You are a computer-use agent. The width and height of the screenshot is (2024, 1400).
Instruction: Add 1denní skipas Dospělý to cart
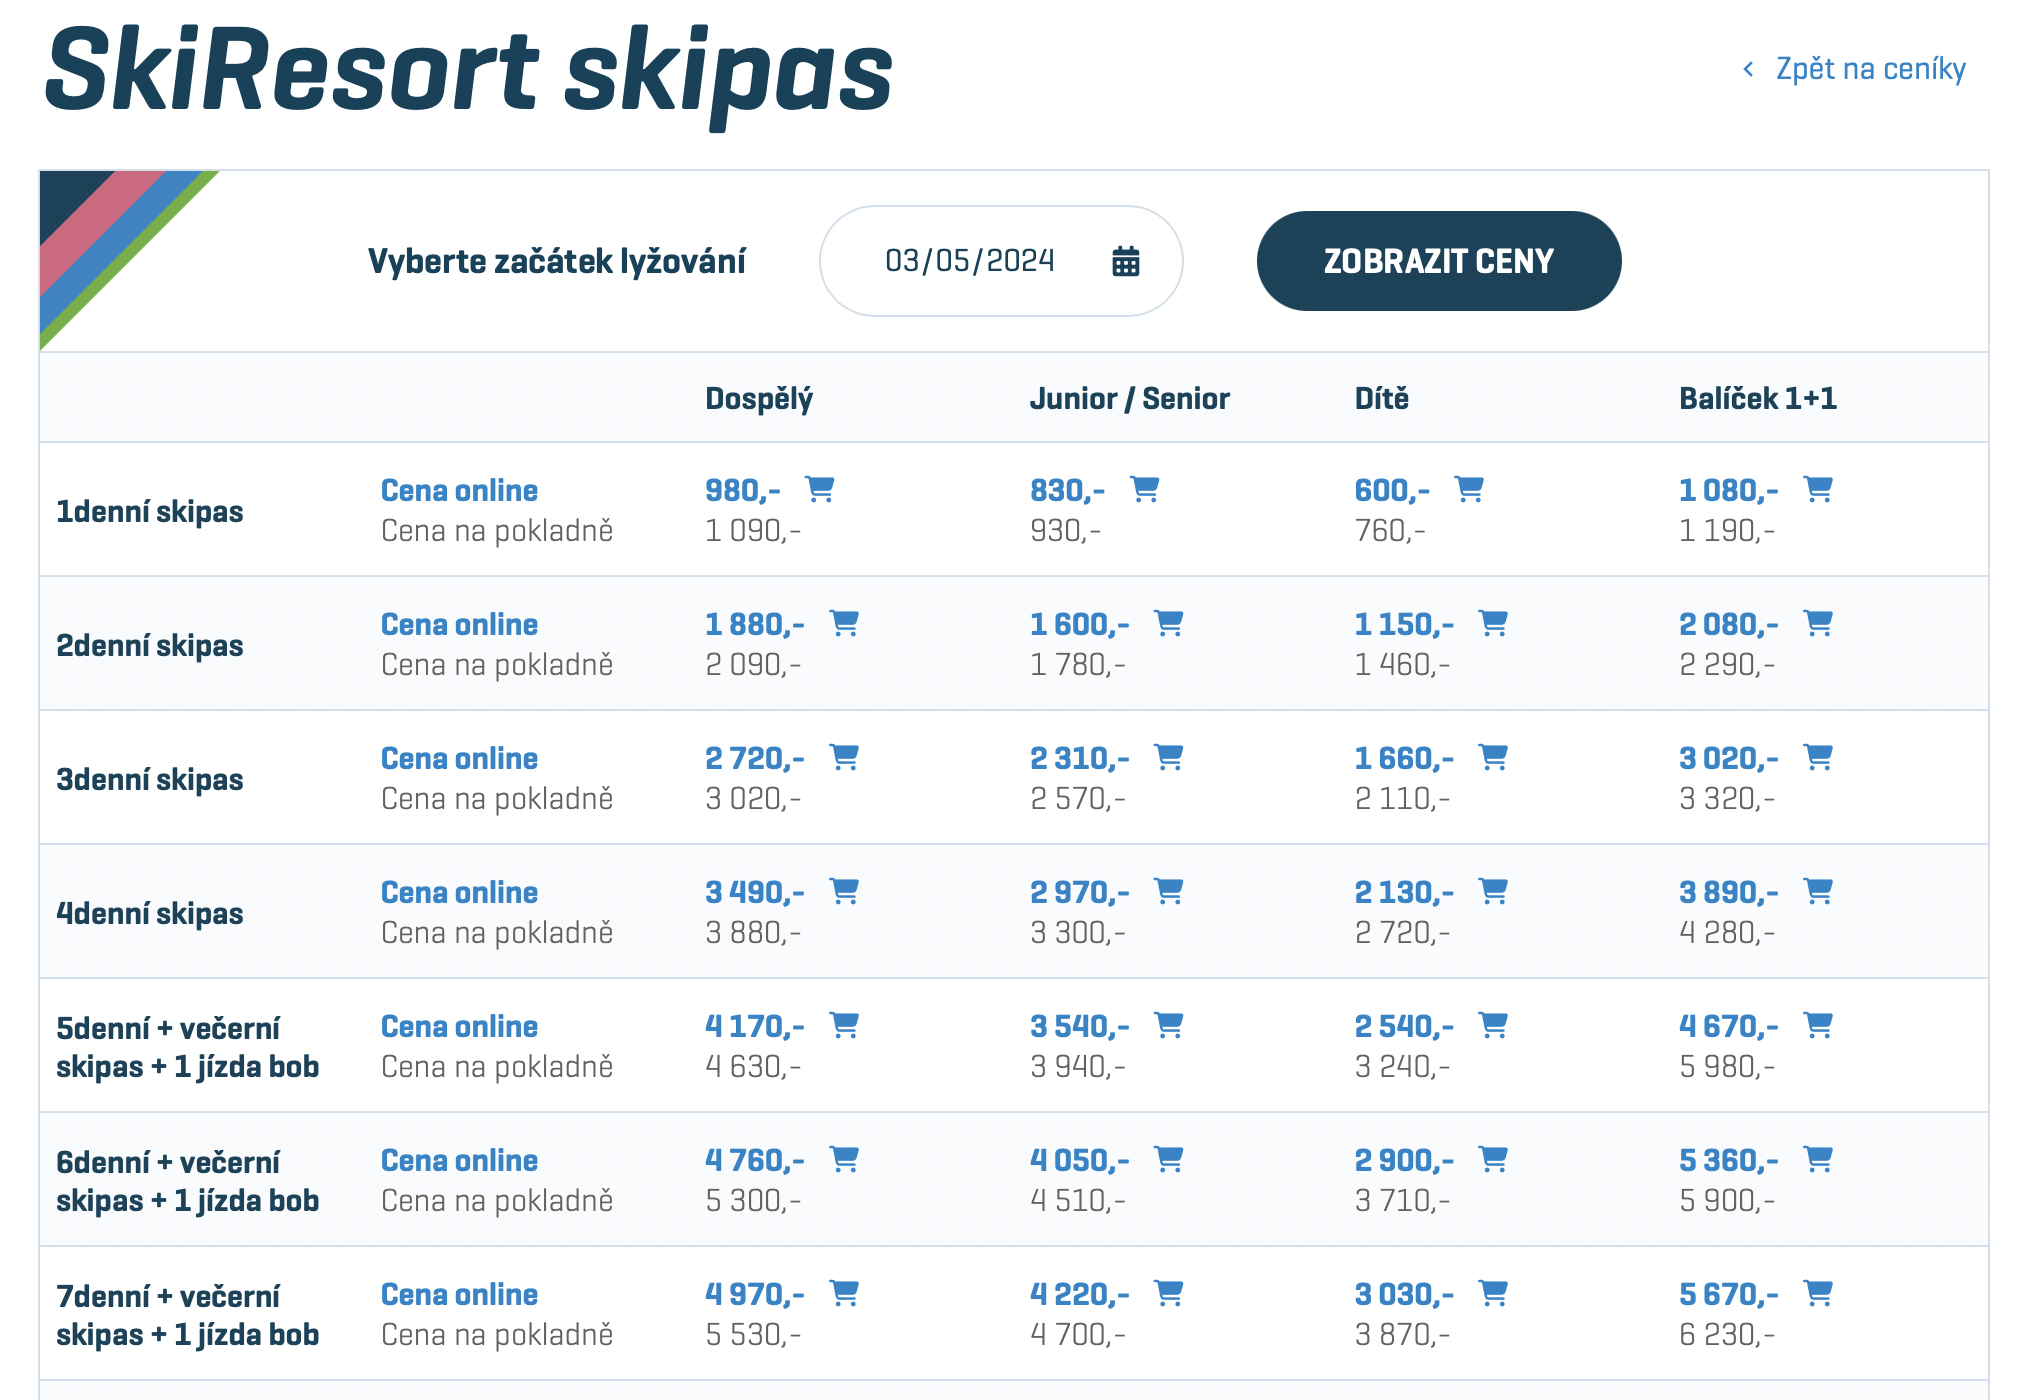820,489
